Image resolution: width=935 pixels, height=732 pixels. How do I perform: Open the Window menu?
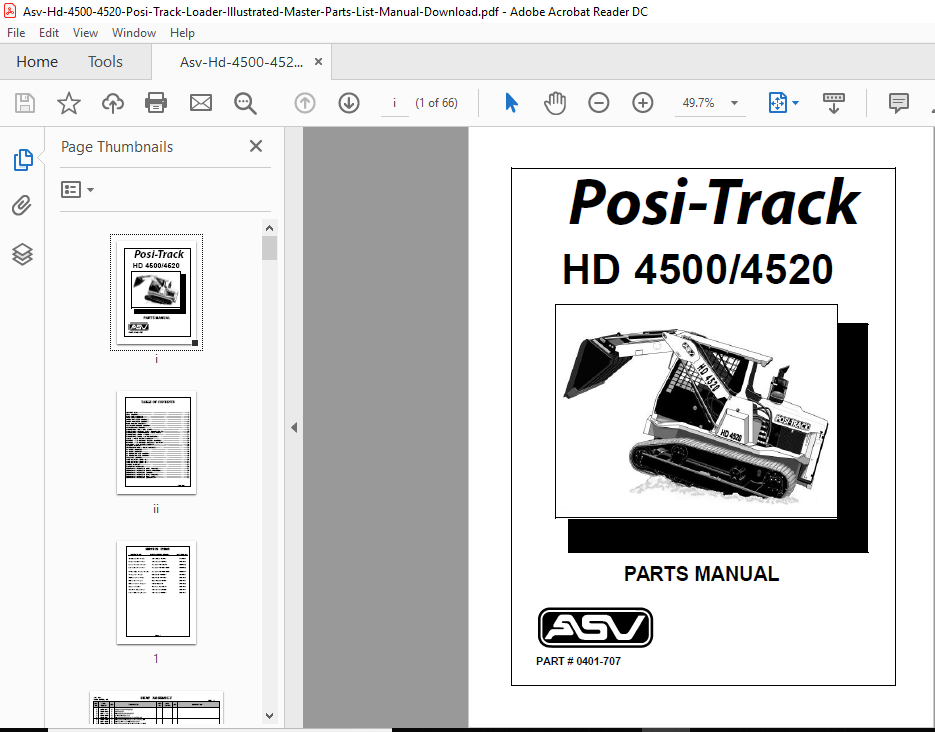[134, 33]
